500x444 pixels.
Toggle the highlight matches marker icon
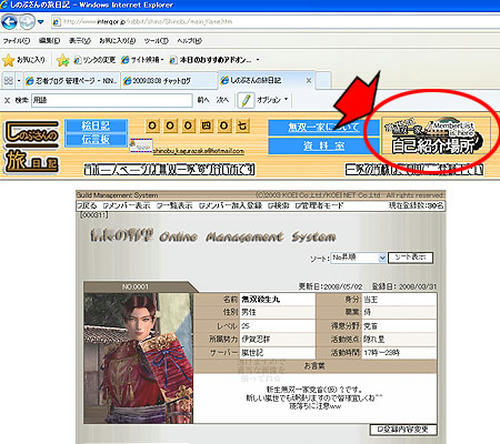(x=246, y=100)
